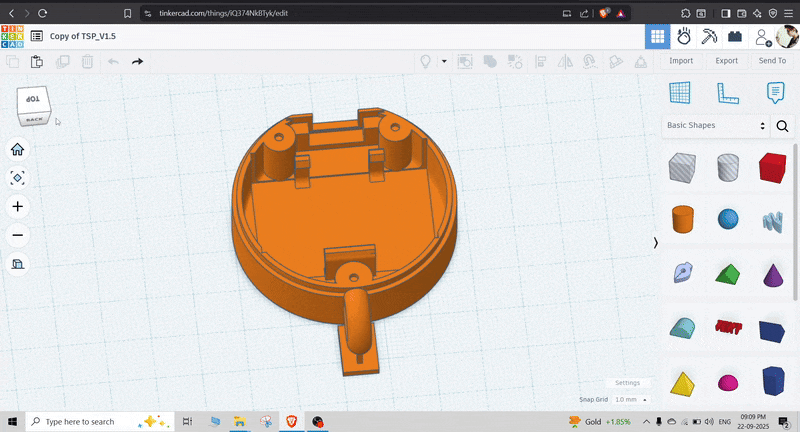Open the Send To menu
This screenshot has width=800, height=432.
(772, 61)
